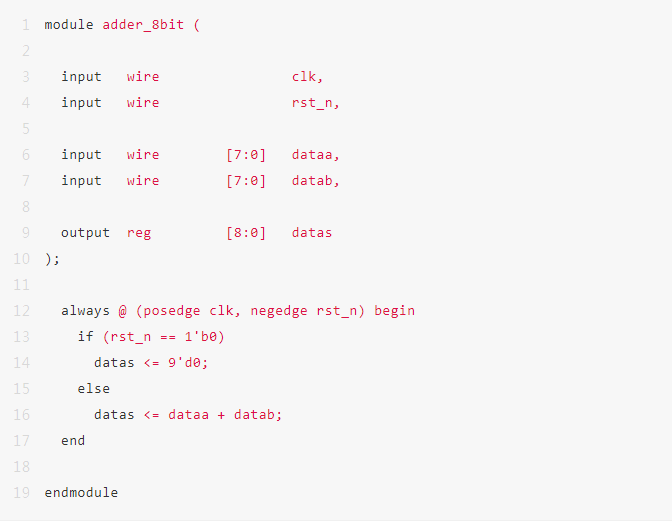Click line number 1 in gutter
This screenshot has height=523, width=672.
pyautogui.click(x=26, y=25)
